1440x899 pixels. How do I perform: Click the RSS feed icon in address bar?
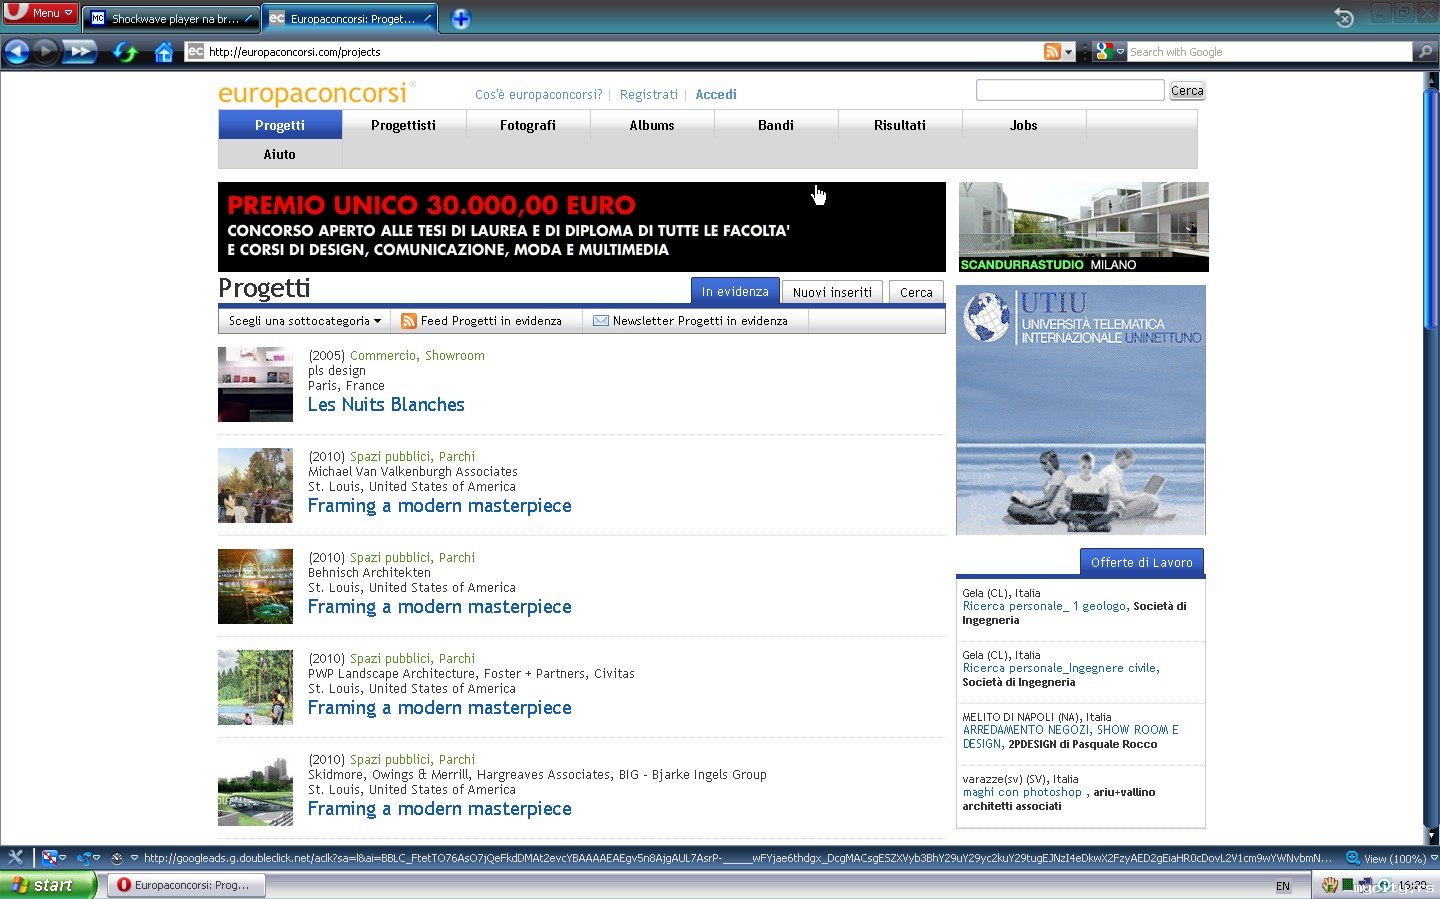1052,52
